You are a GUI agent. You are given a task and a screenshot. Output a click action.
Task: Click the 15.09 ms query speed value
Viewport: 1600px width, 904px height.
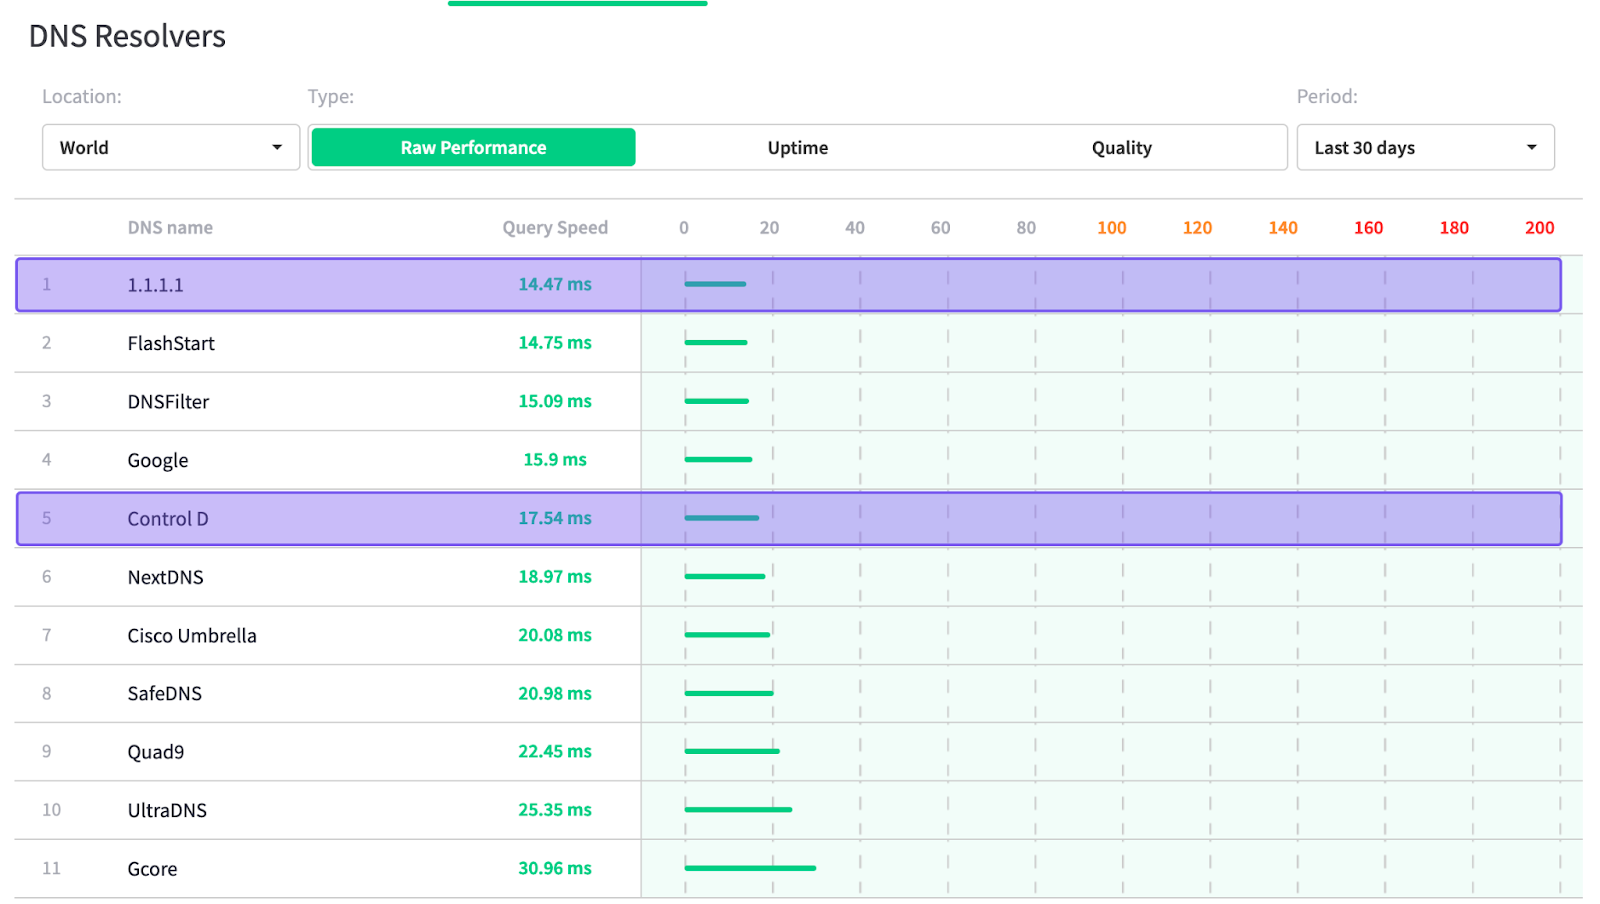[555, 401]
